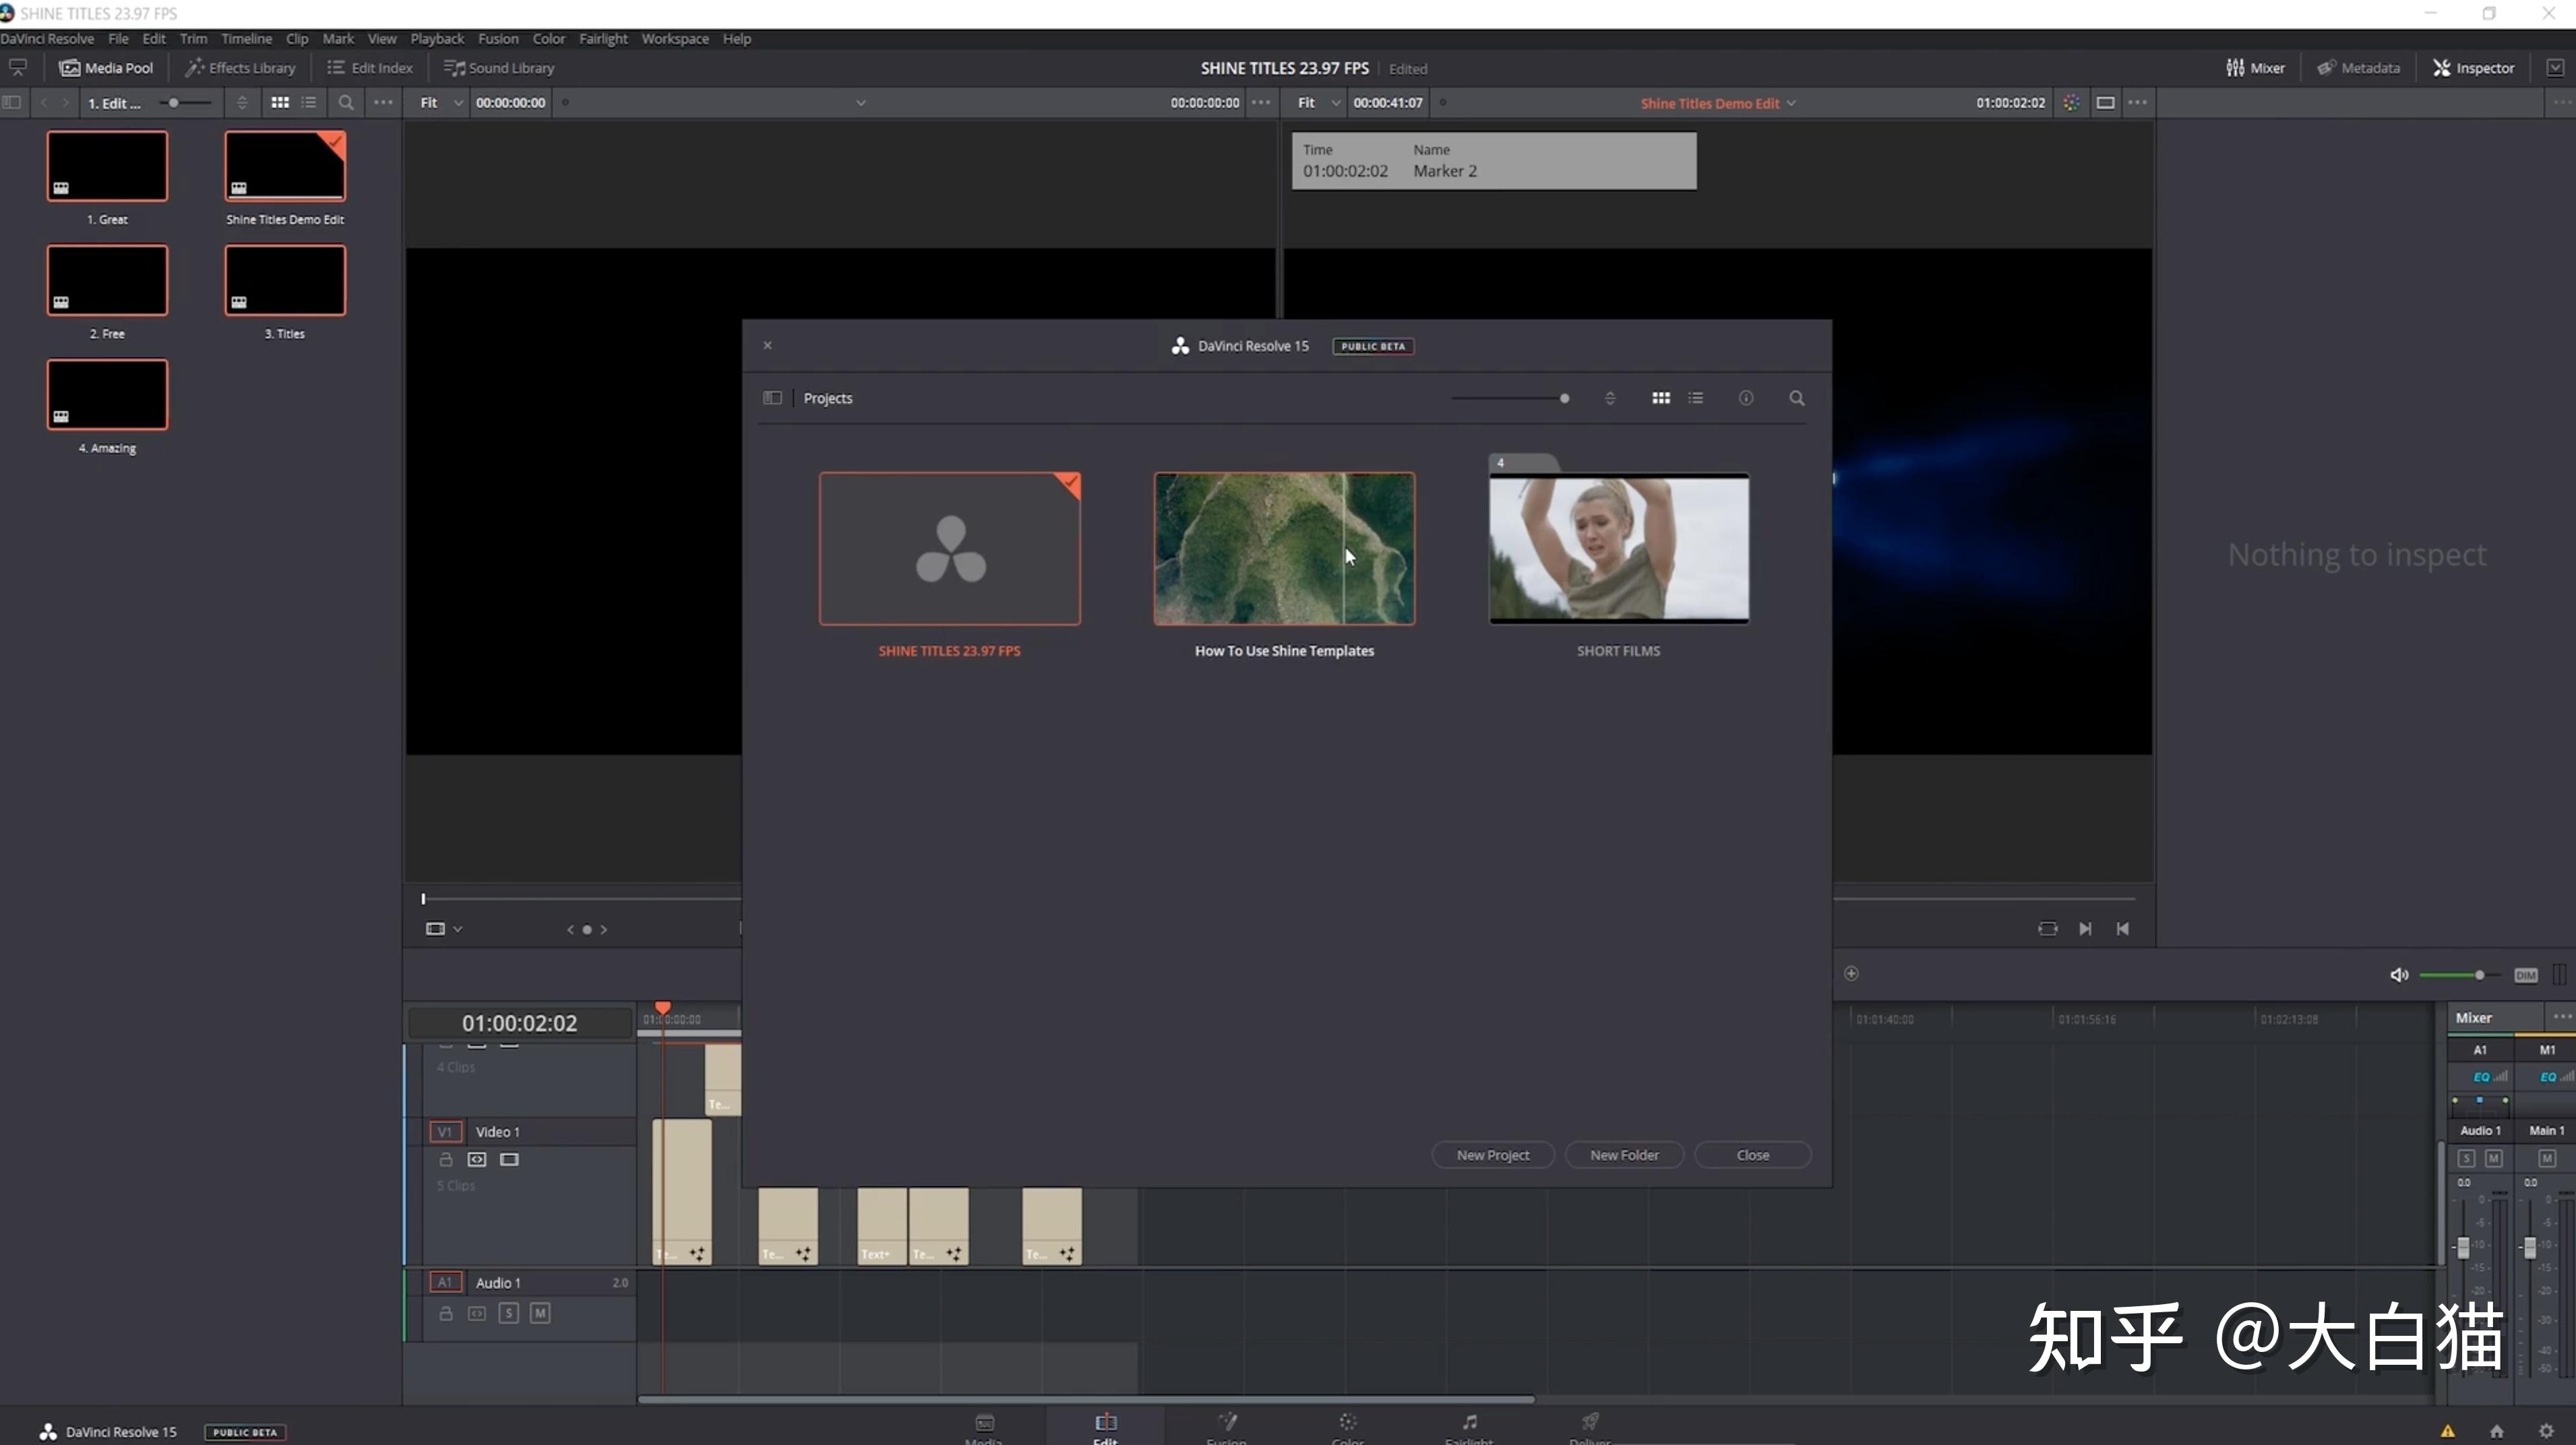The image size is (2576, 1445).
Task: Toggle the Mixer panel
Action: pos(2255,68)
